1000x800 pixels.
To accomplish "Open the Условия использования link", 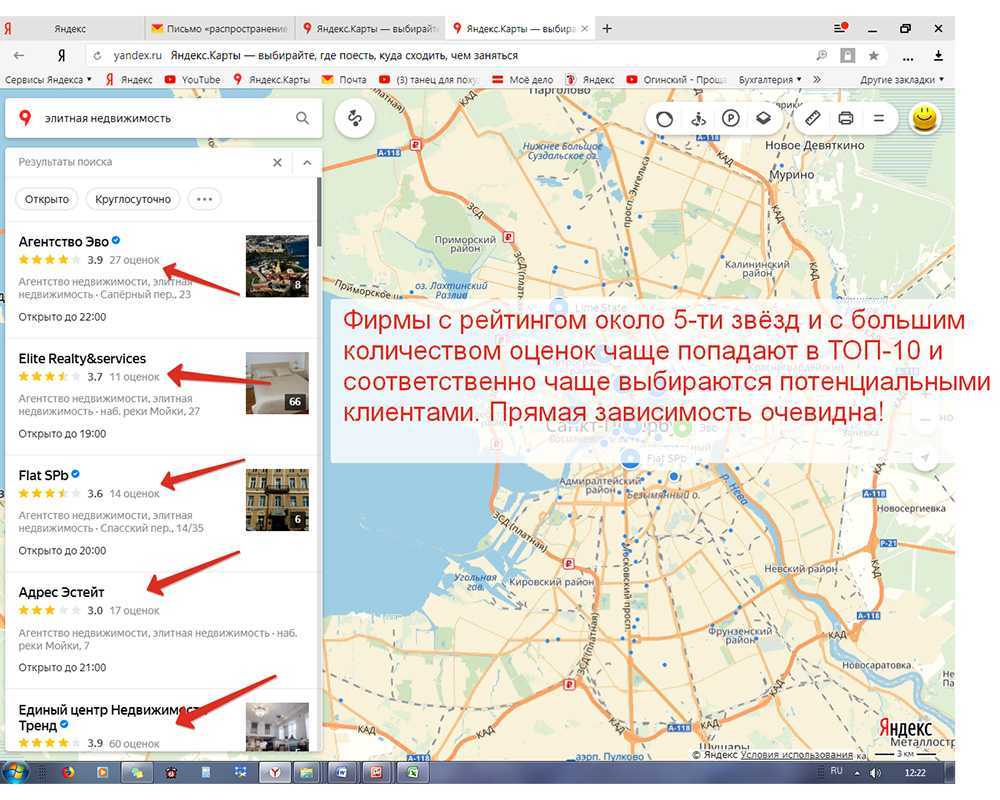I will (x=797, y=755).
